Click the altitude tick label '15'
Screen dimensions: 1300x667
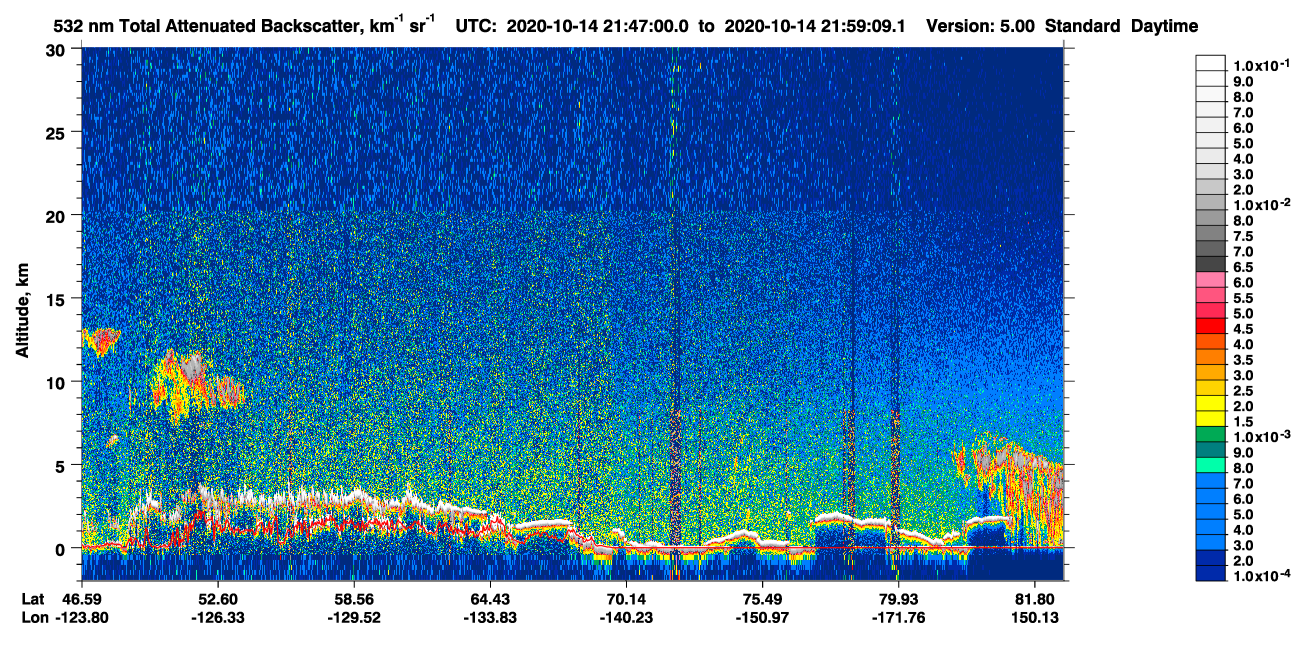click(x=57, y=299)
